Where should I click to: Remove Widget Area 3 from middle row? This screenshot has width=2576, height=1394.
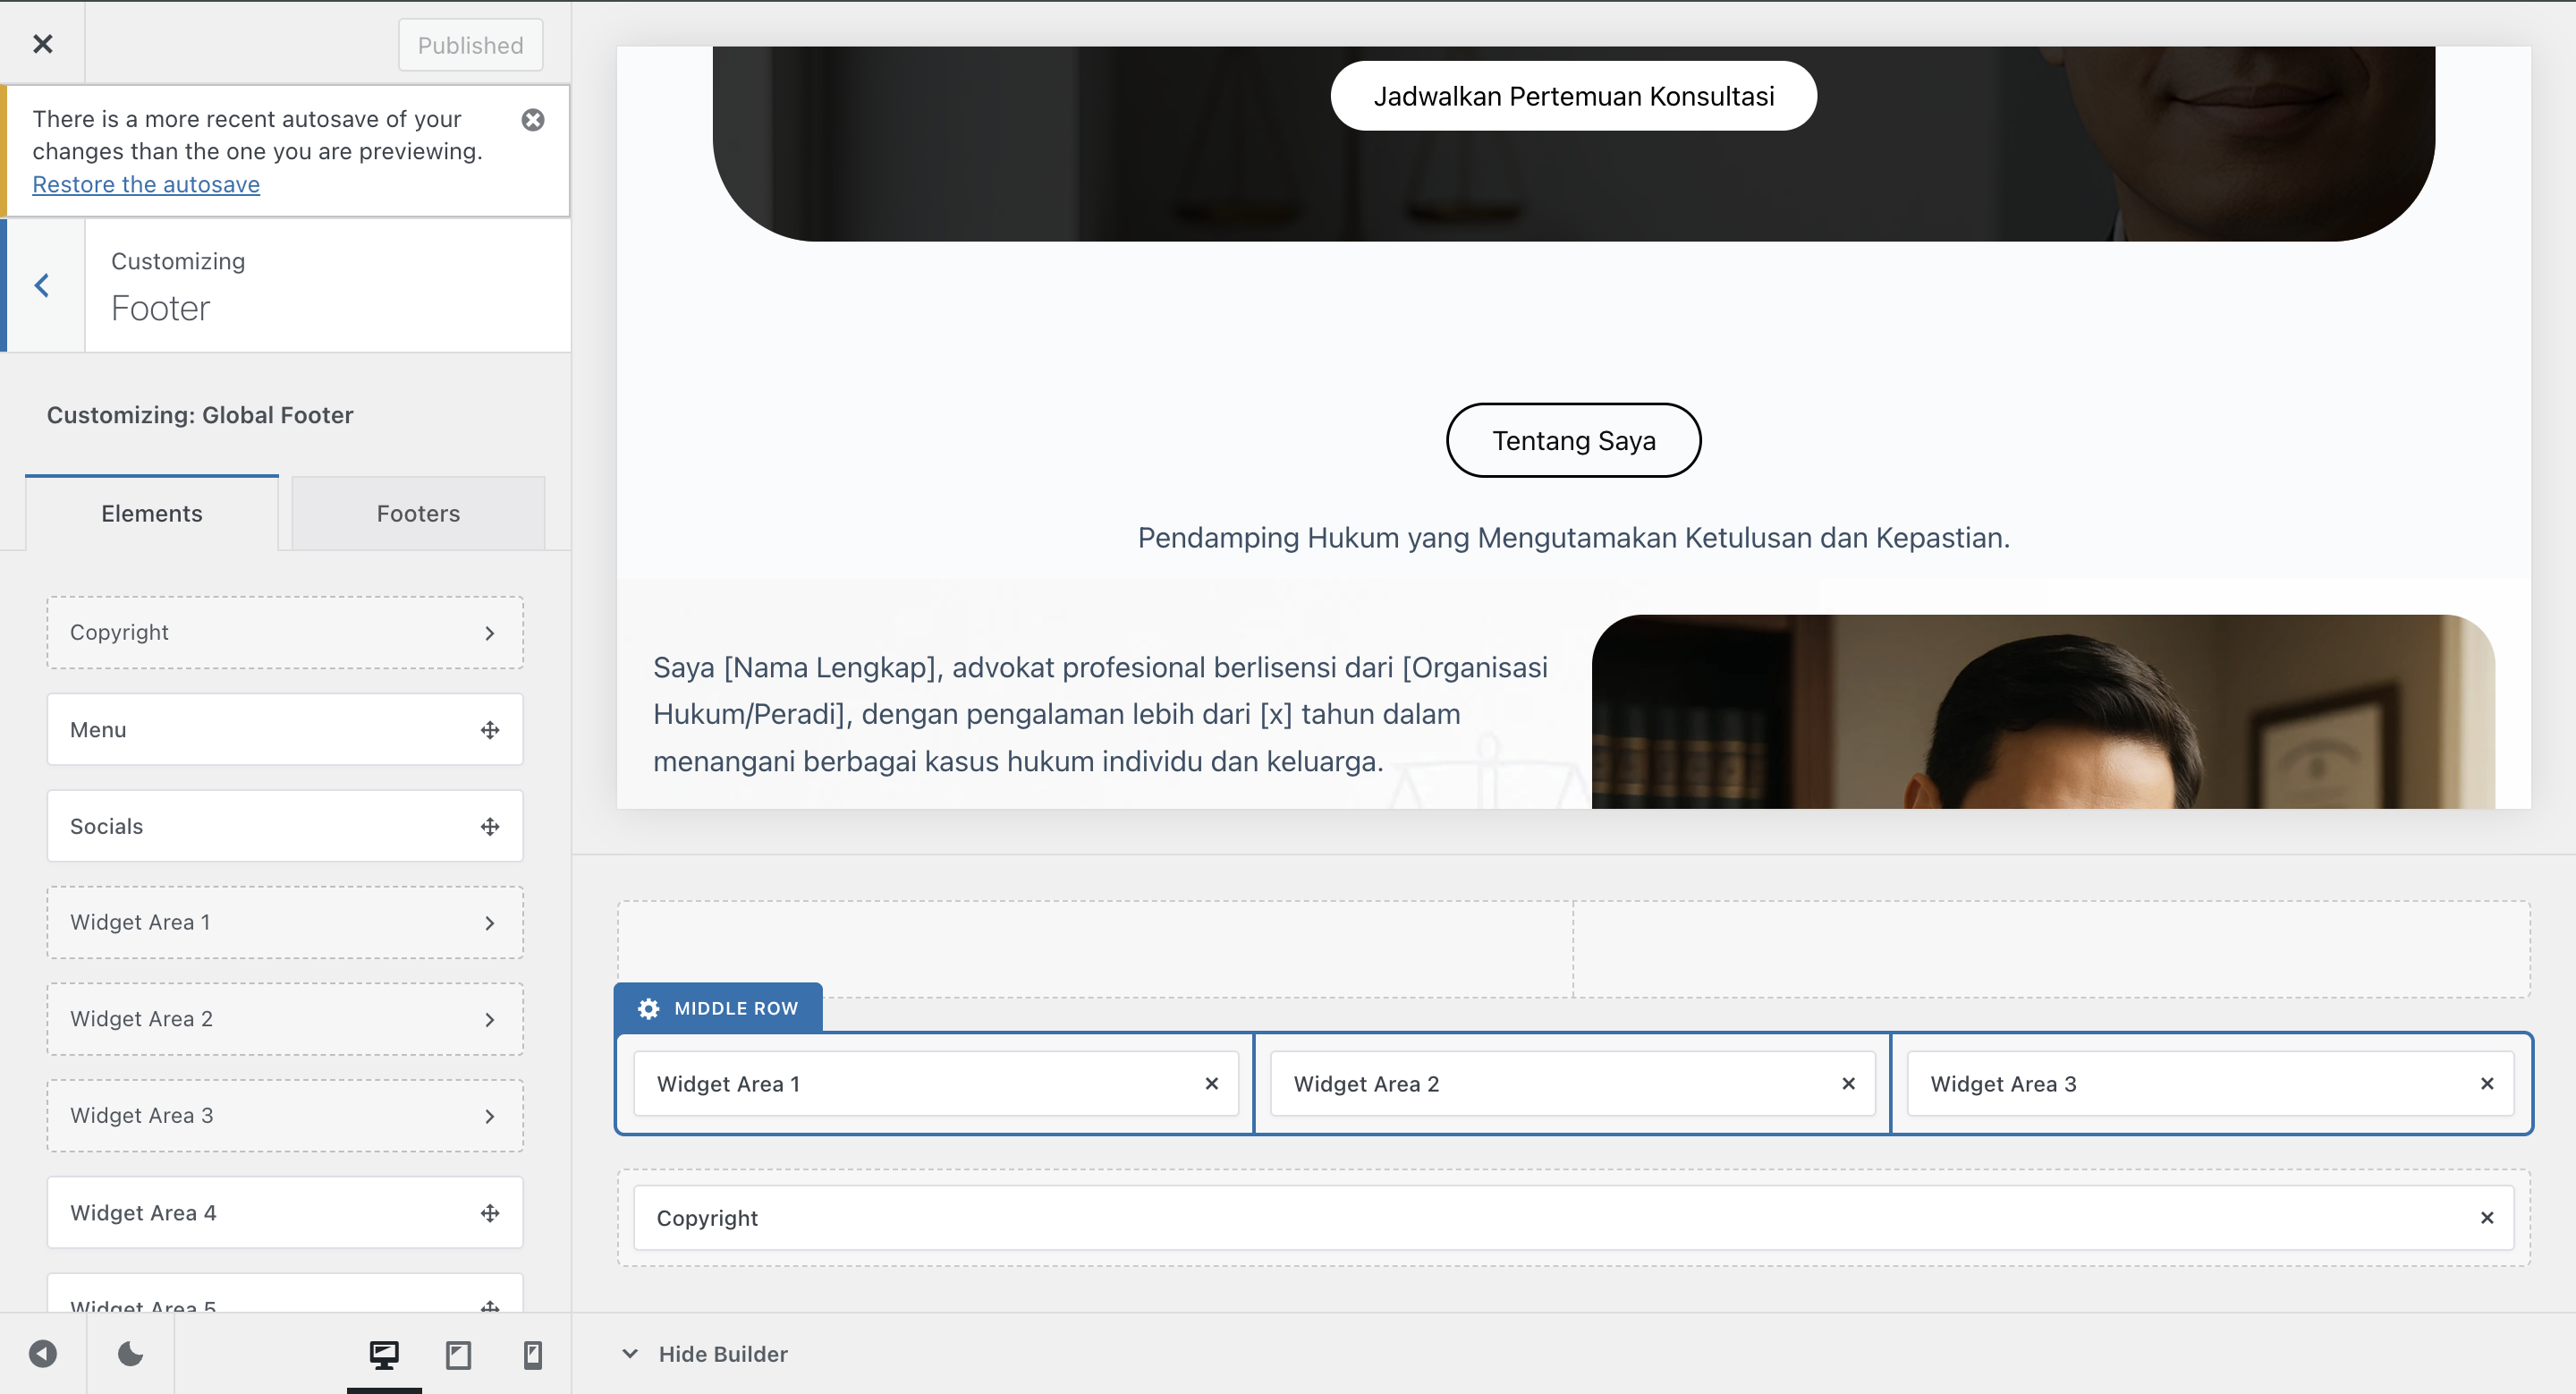(2488, 1083)
